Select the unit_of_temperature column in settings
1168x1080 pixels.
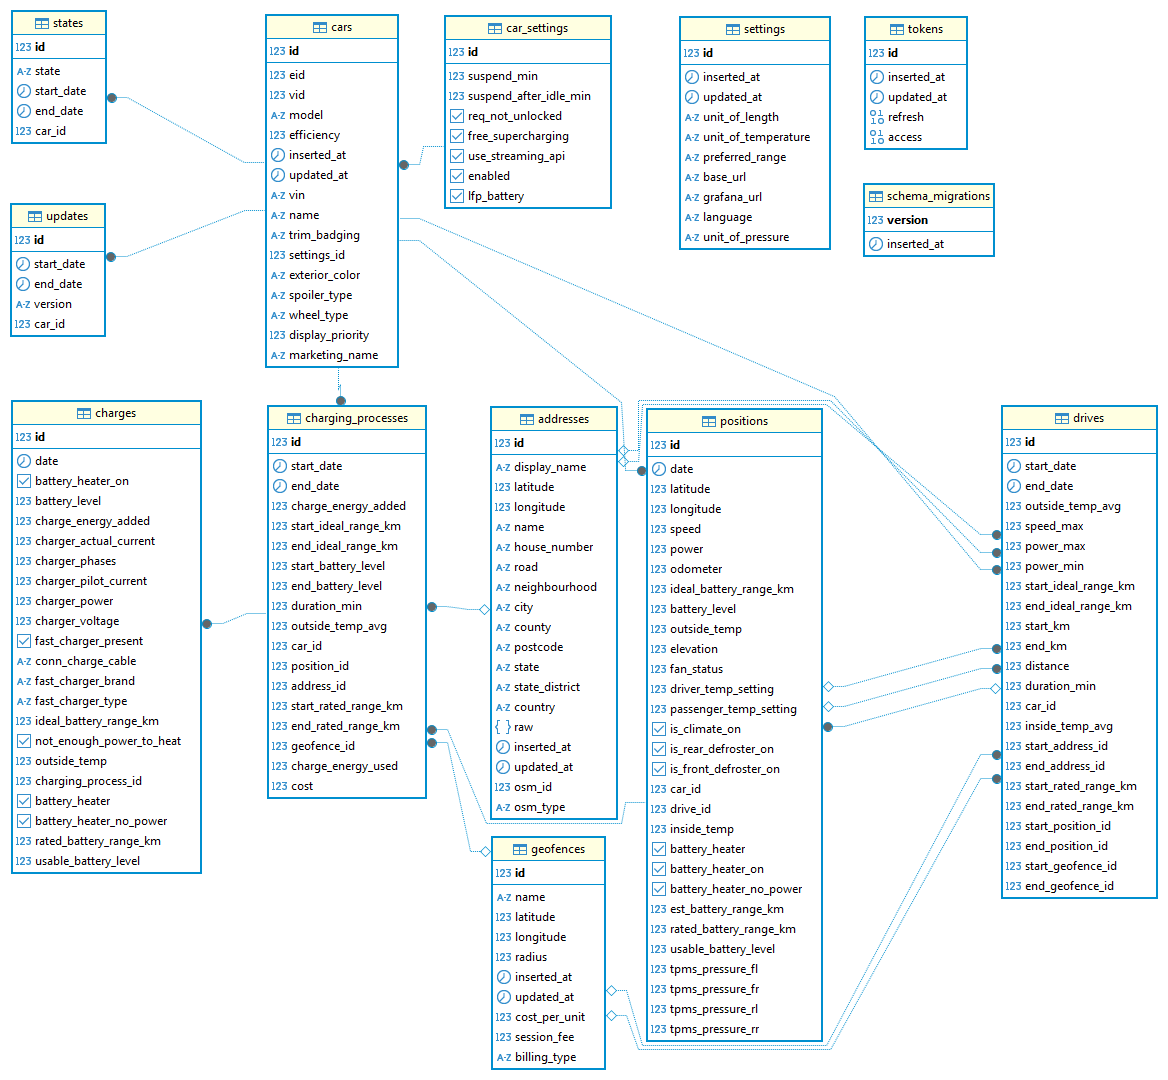pyautogui.click(x=756, y=137)
